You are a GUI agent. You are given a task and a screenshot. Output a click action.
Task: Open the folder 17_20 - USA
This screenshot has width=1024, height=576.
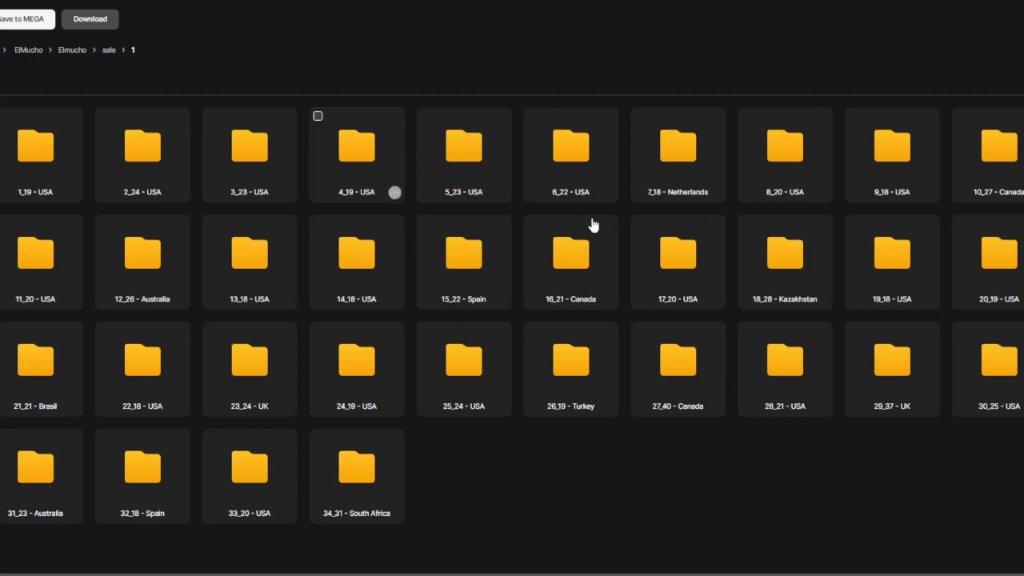pyautogui.click(x=678, y=262)
